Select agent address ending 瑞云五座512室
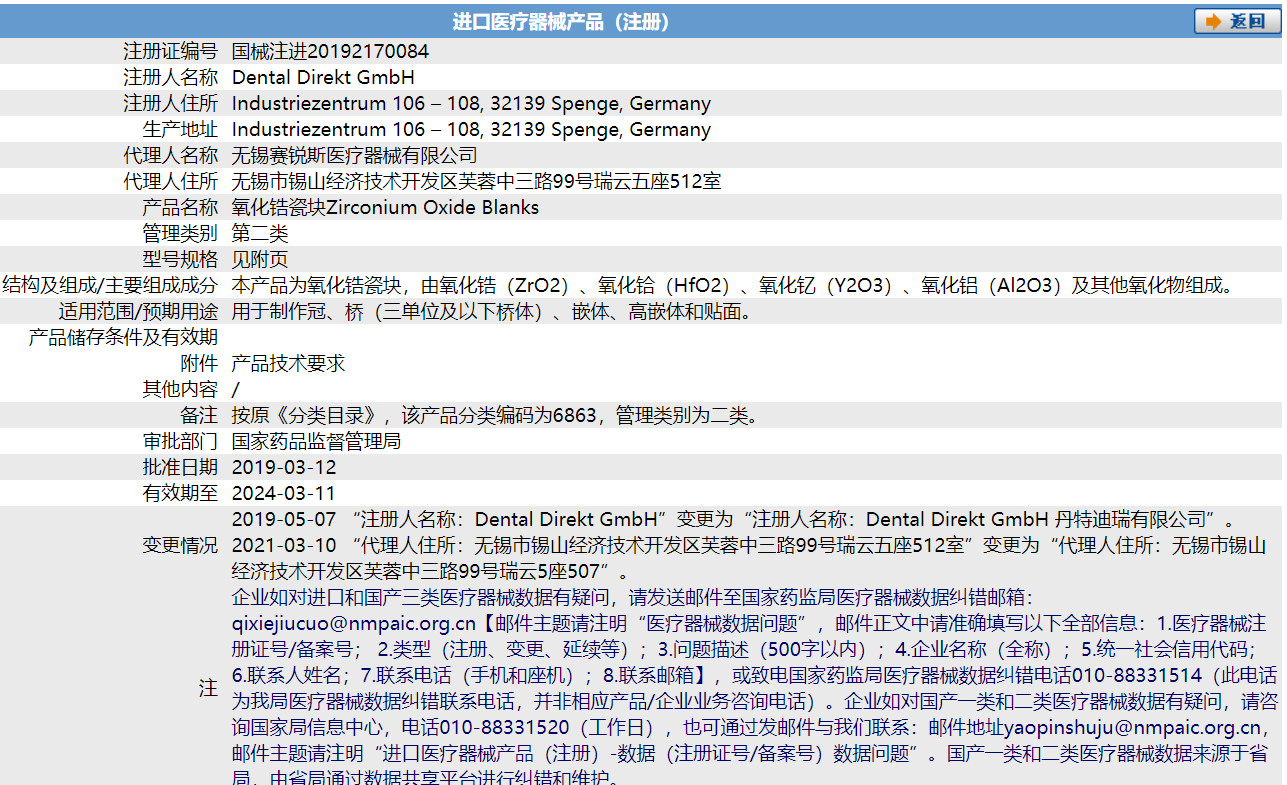The image size is (1287, 785). [x=476, y=181]
